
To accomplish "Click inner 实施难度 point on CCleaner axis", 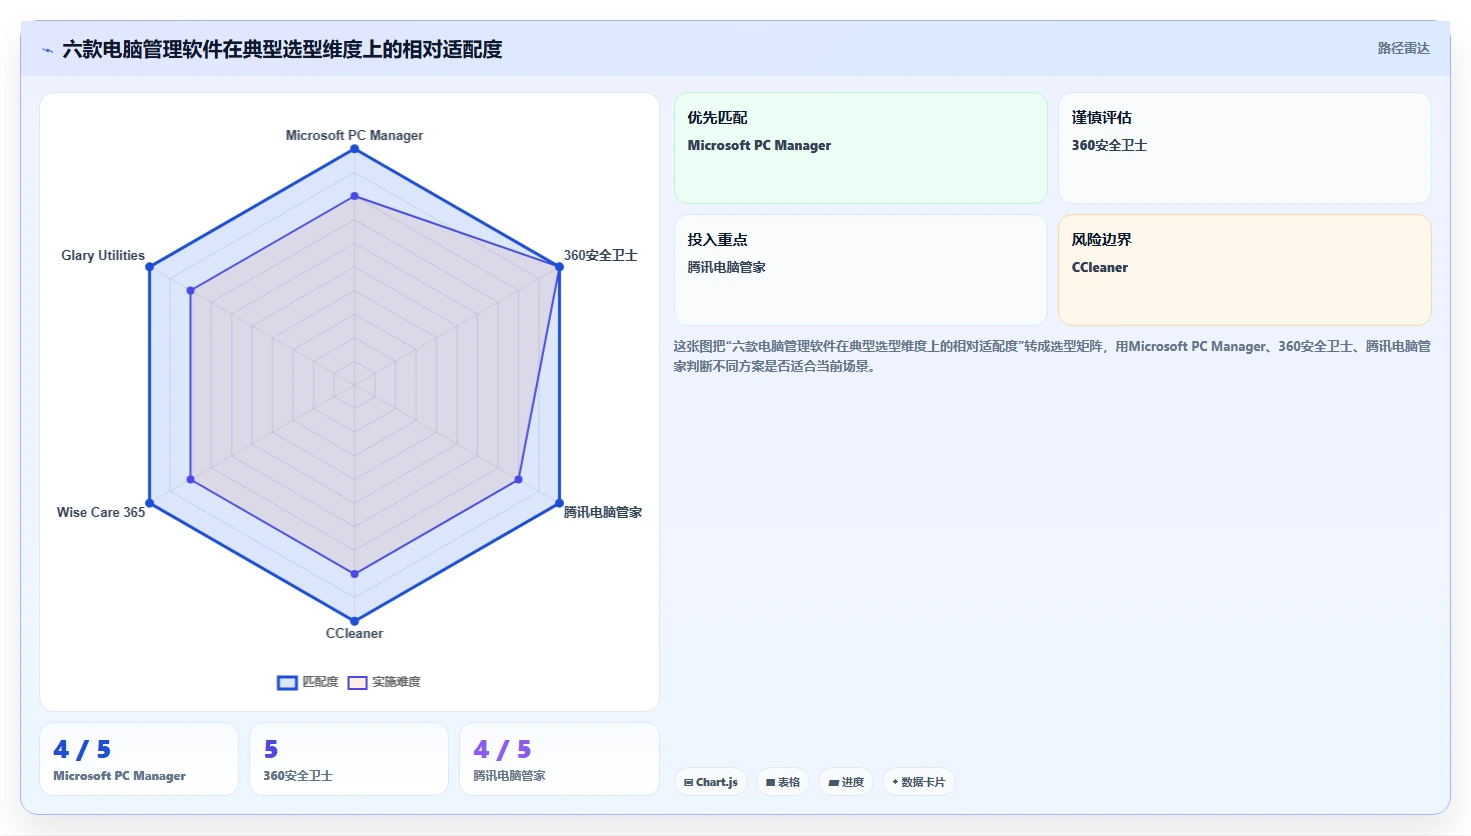I will pyautogui.click(x=354, y=574).
